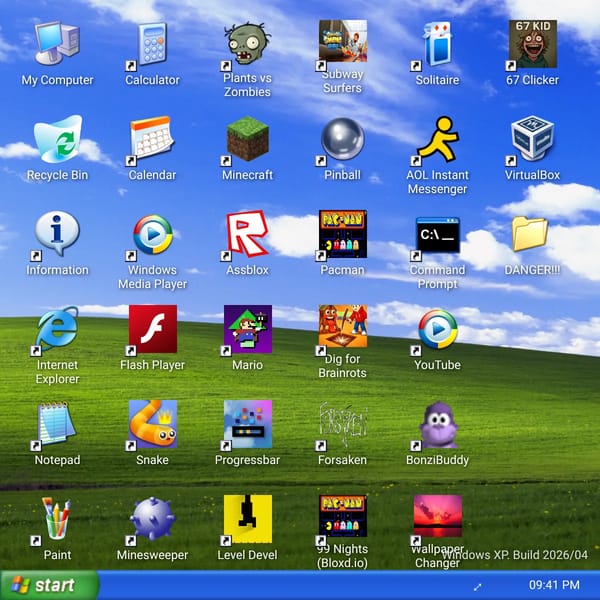Viewport: 600px width, 600px height.
Task: Open the Notepad shortcut
Action: (56, 424)
